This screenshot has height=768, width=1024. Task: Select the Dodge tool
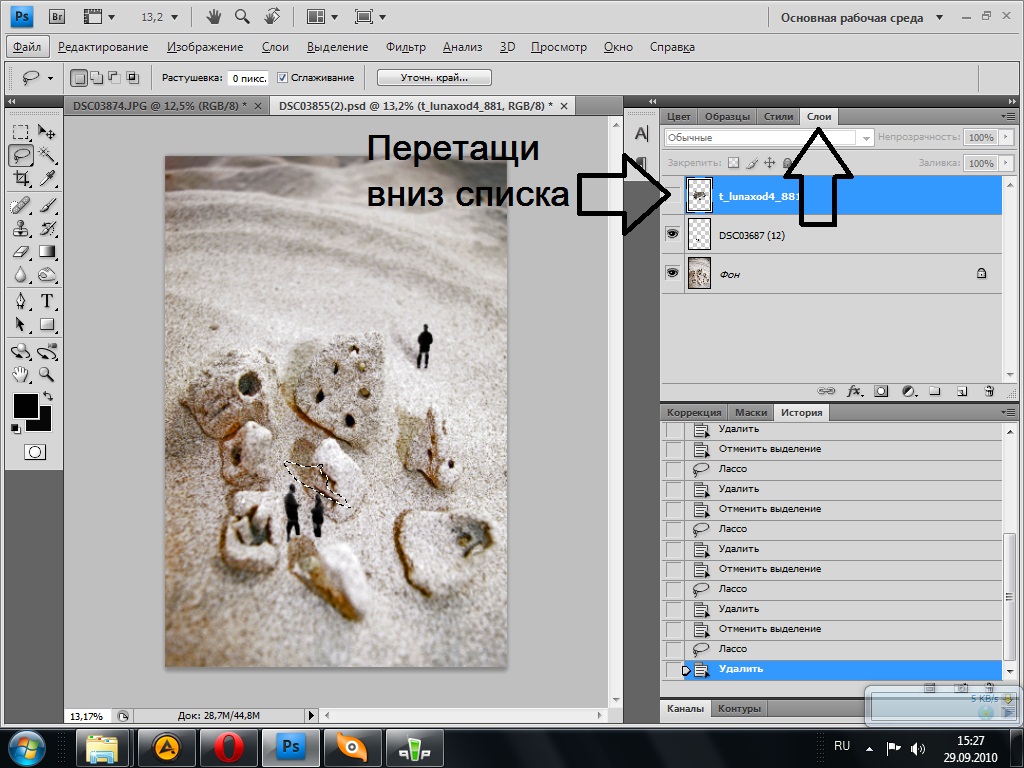tap(46, 274)
